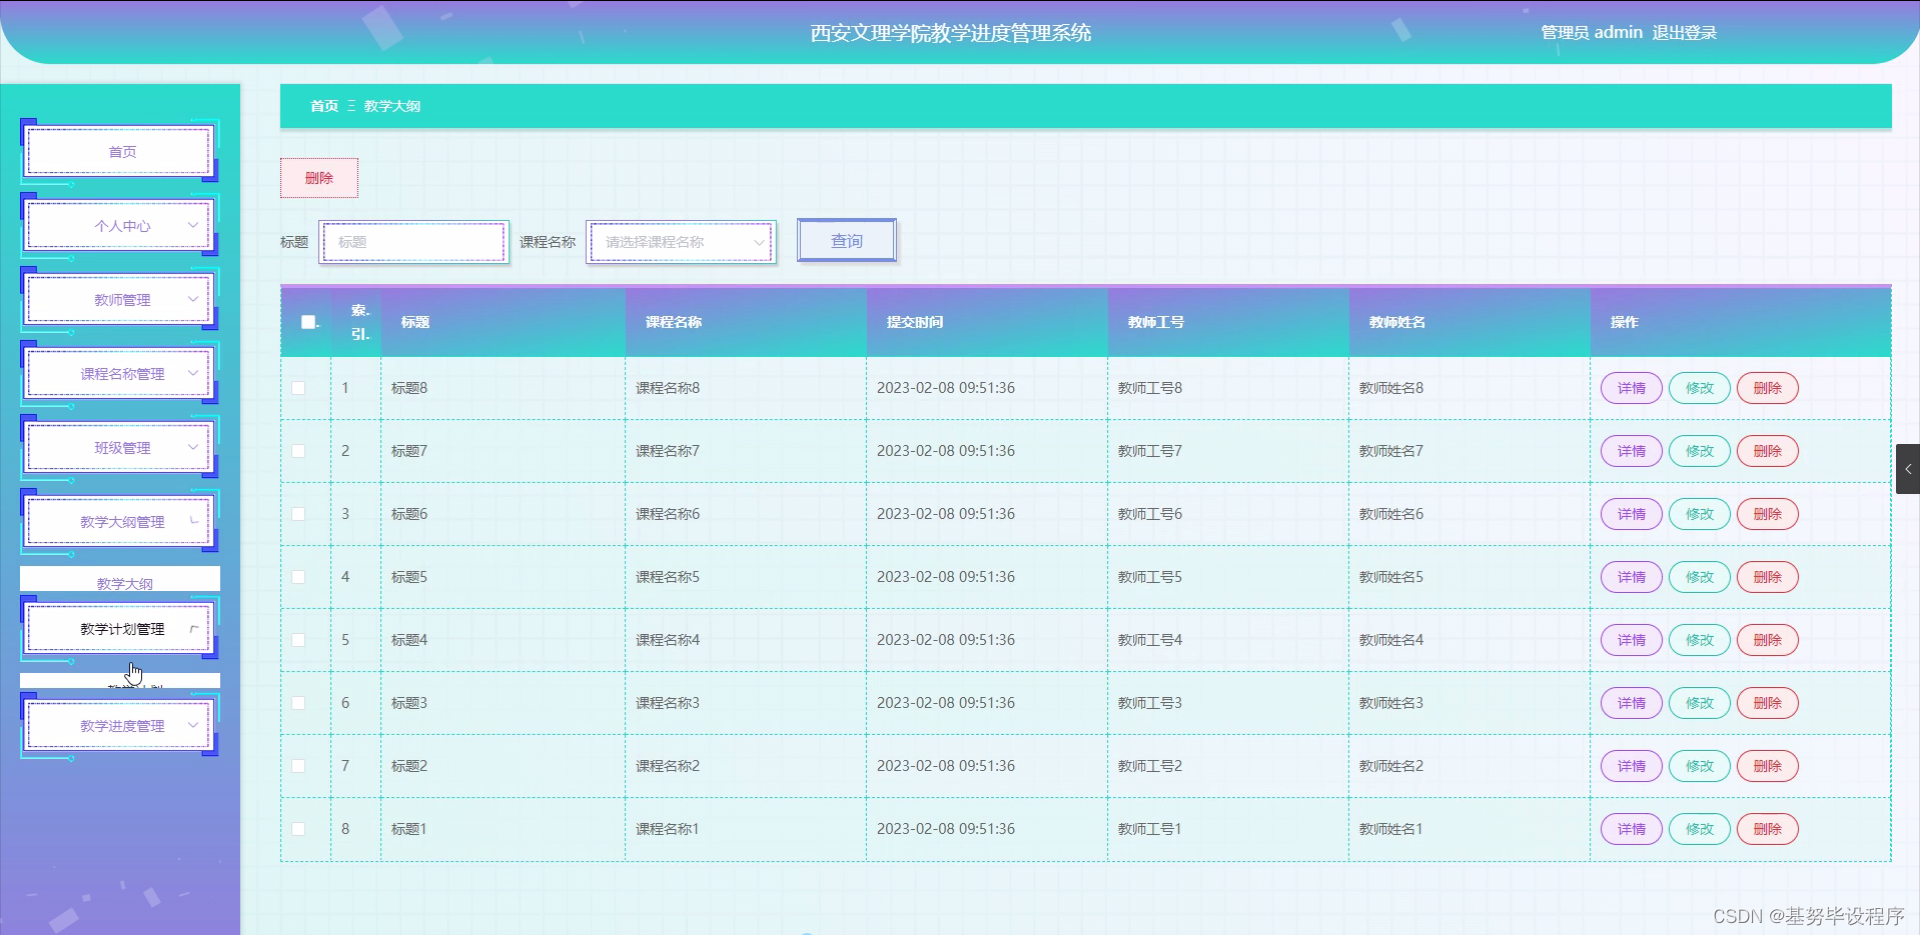Image resolution: width=1920 pixels, height=935 pixels.
Task: Open 详情 for row 标题1
Action: (x=1631, y=829)
